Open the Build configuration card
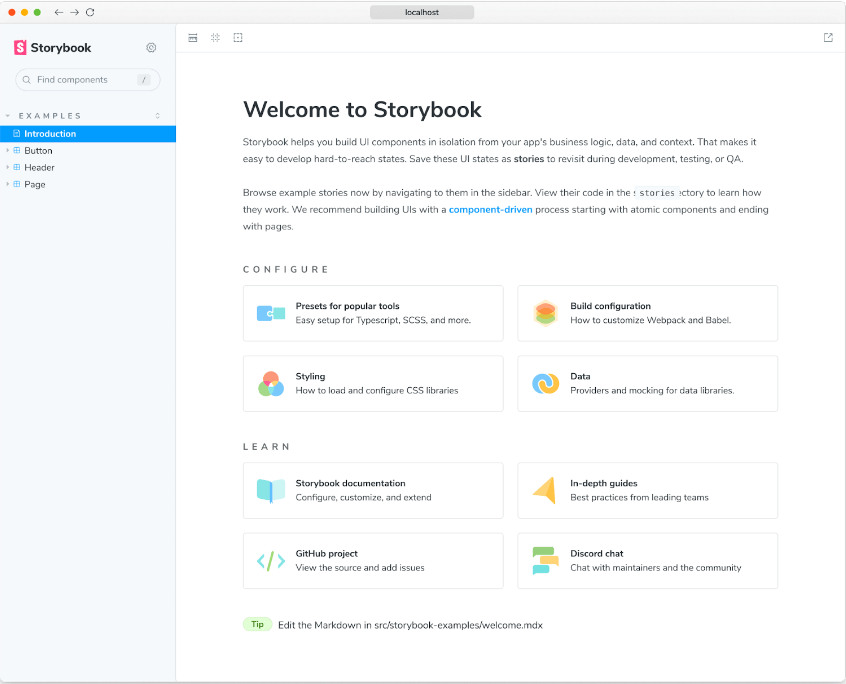This screenshot has height=684, width=846. point(647,313)
